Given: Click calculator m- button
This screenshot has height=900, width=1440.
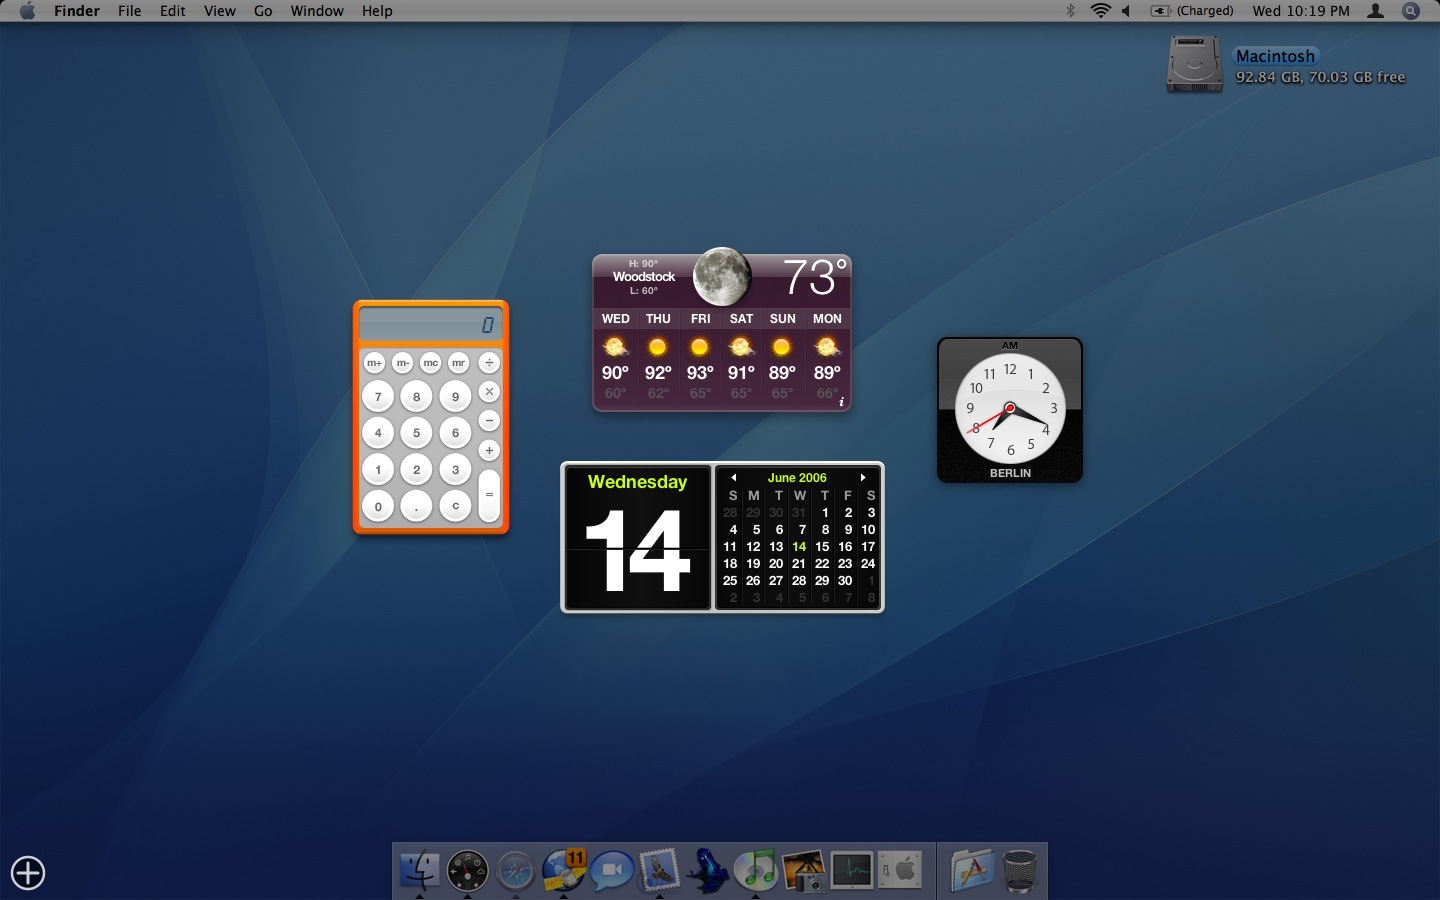Looking at the screenshot, I should coord(402,363).
